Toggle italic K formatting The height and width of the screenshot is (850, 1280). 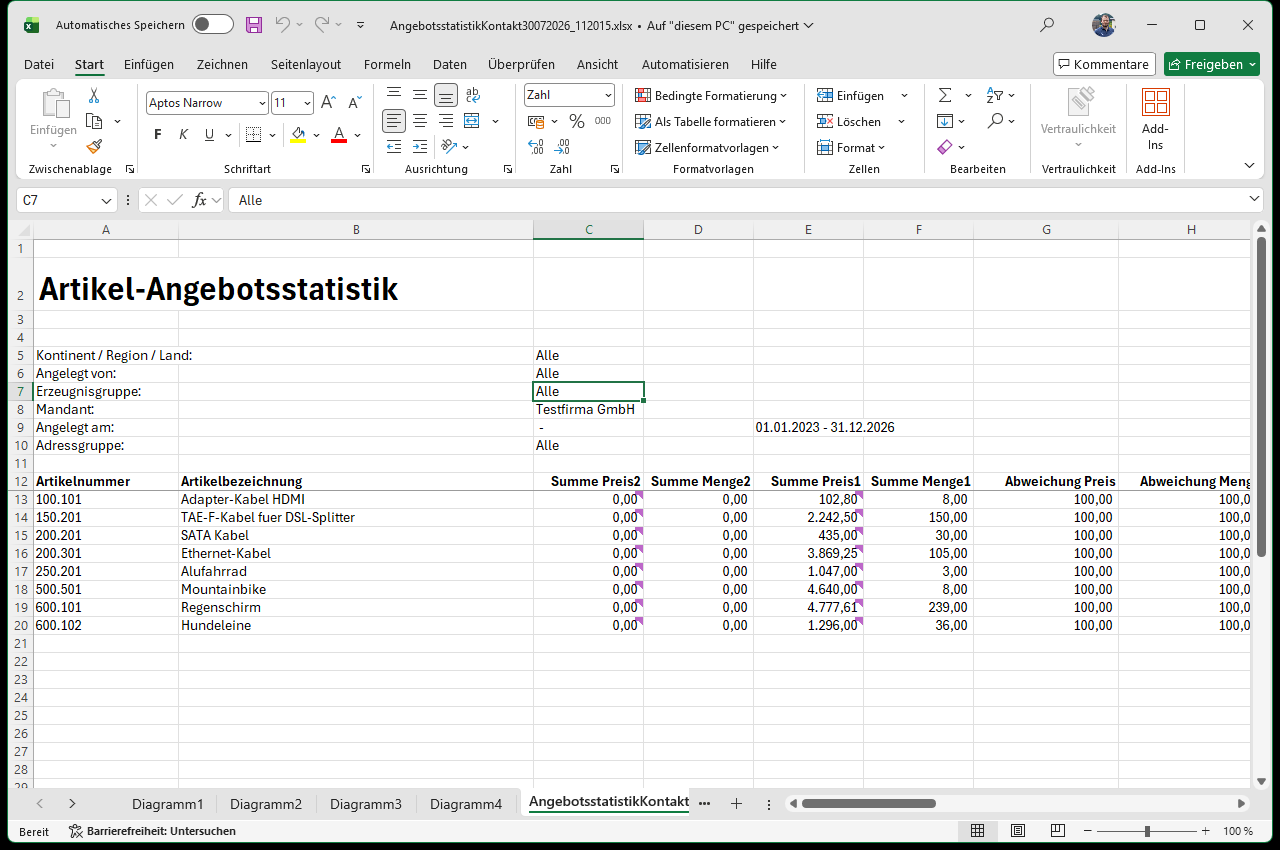(183, 135)
